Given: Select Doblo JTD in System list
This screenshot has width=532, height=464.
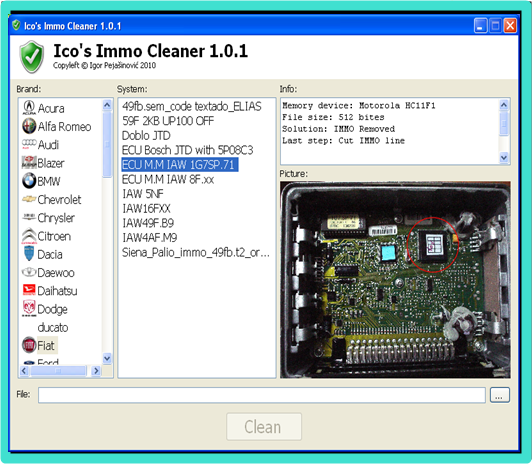Looking at the screenshot, I should click(146, 136).
